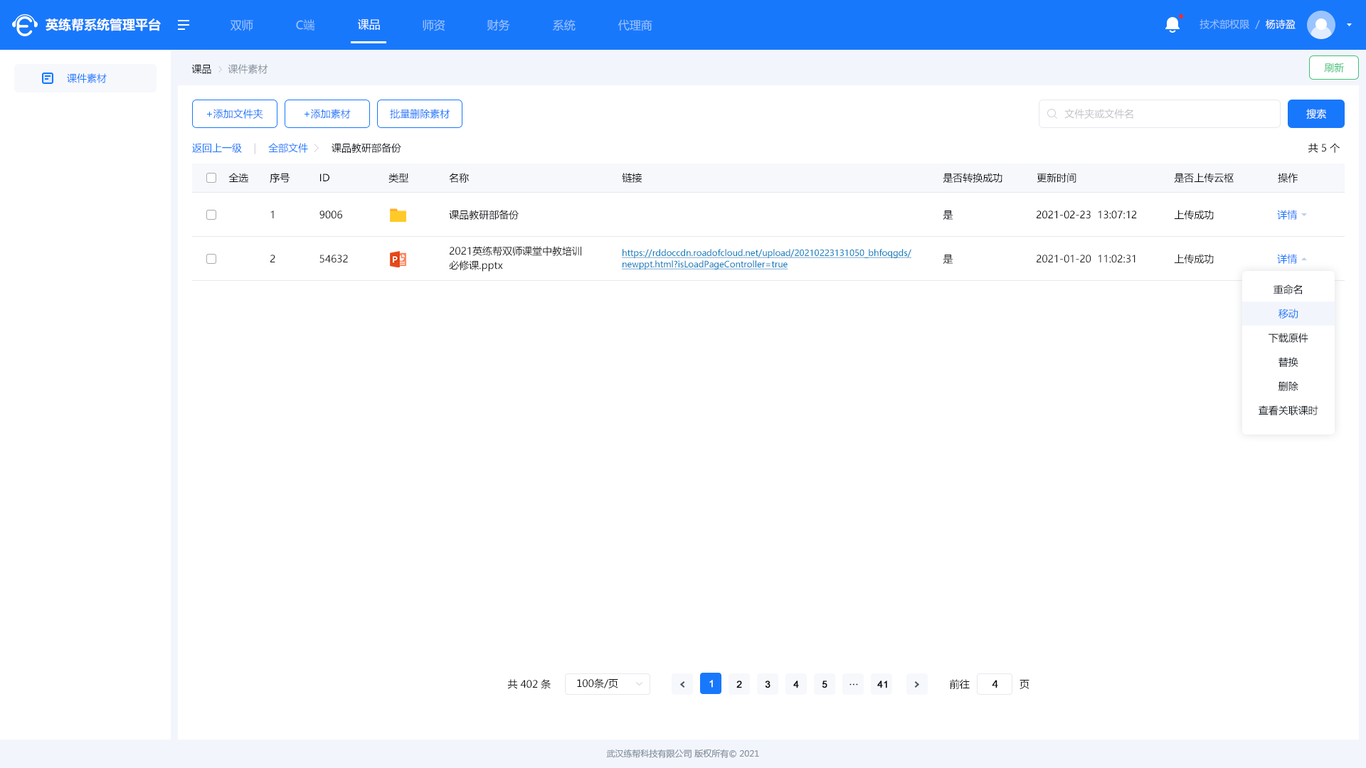Open the 师资 nav tab
The image size is (1366, 768).
tap(433, 25)
